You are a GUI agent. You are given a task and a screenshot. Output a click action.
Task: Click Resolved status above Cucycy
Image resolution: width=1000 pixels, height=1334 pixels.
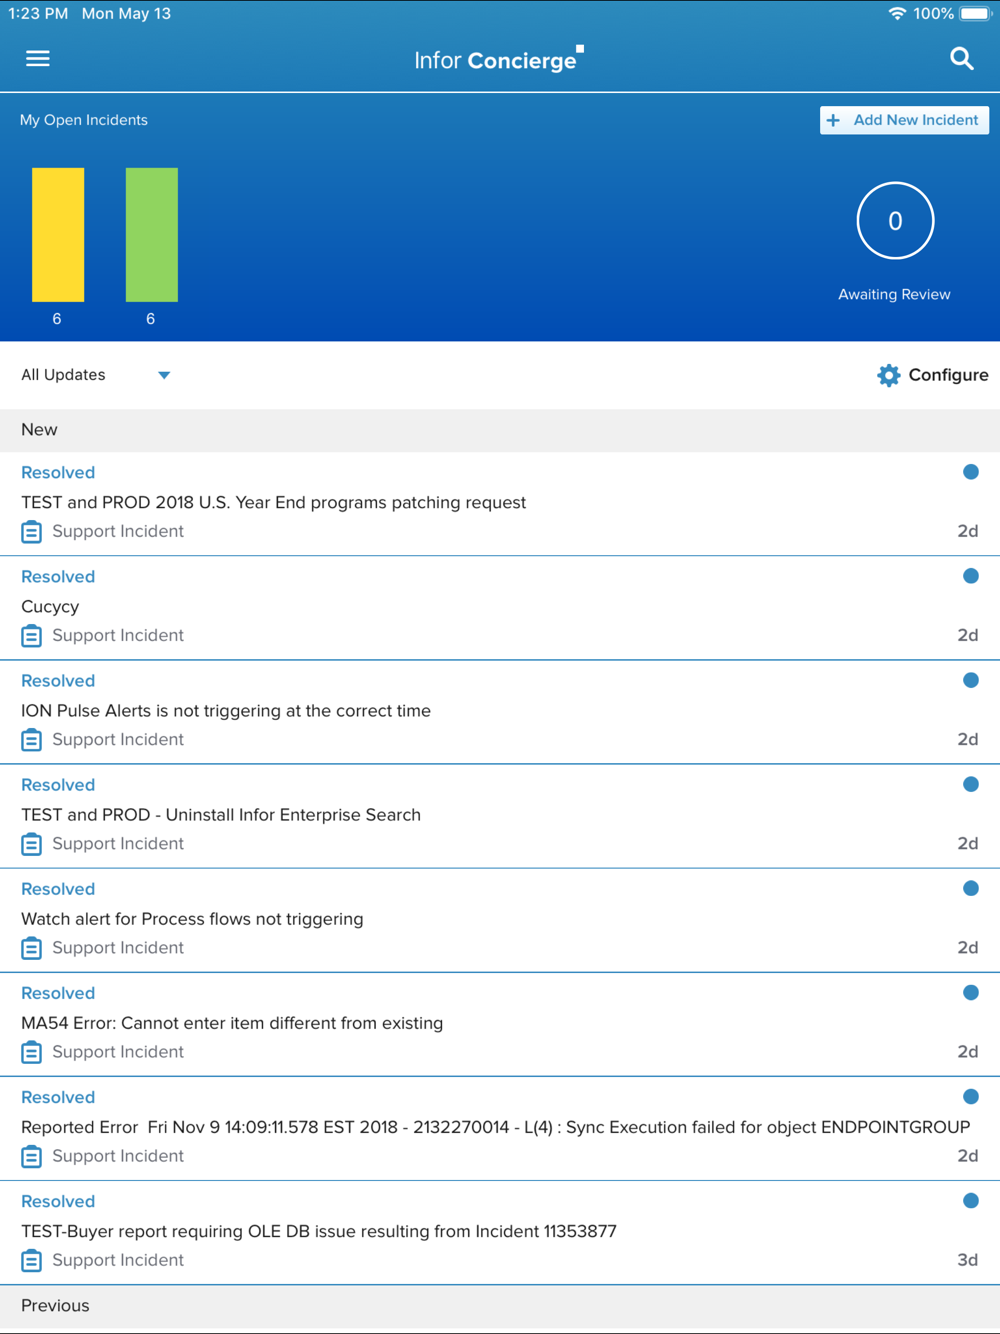tap(58, 577)
